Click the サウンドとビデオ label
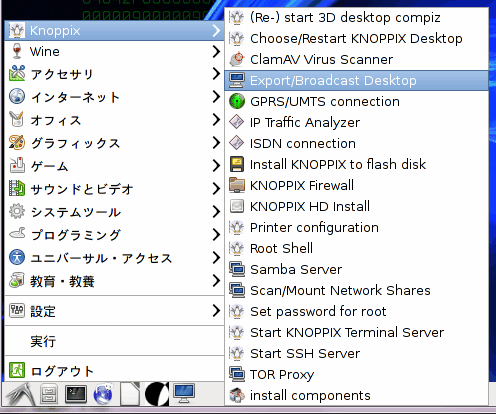Image resolution: width=496 pixels, height=414 pixels. [x=82, y=189]
